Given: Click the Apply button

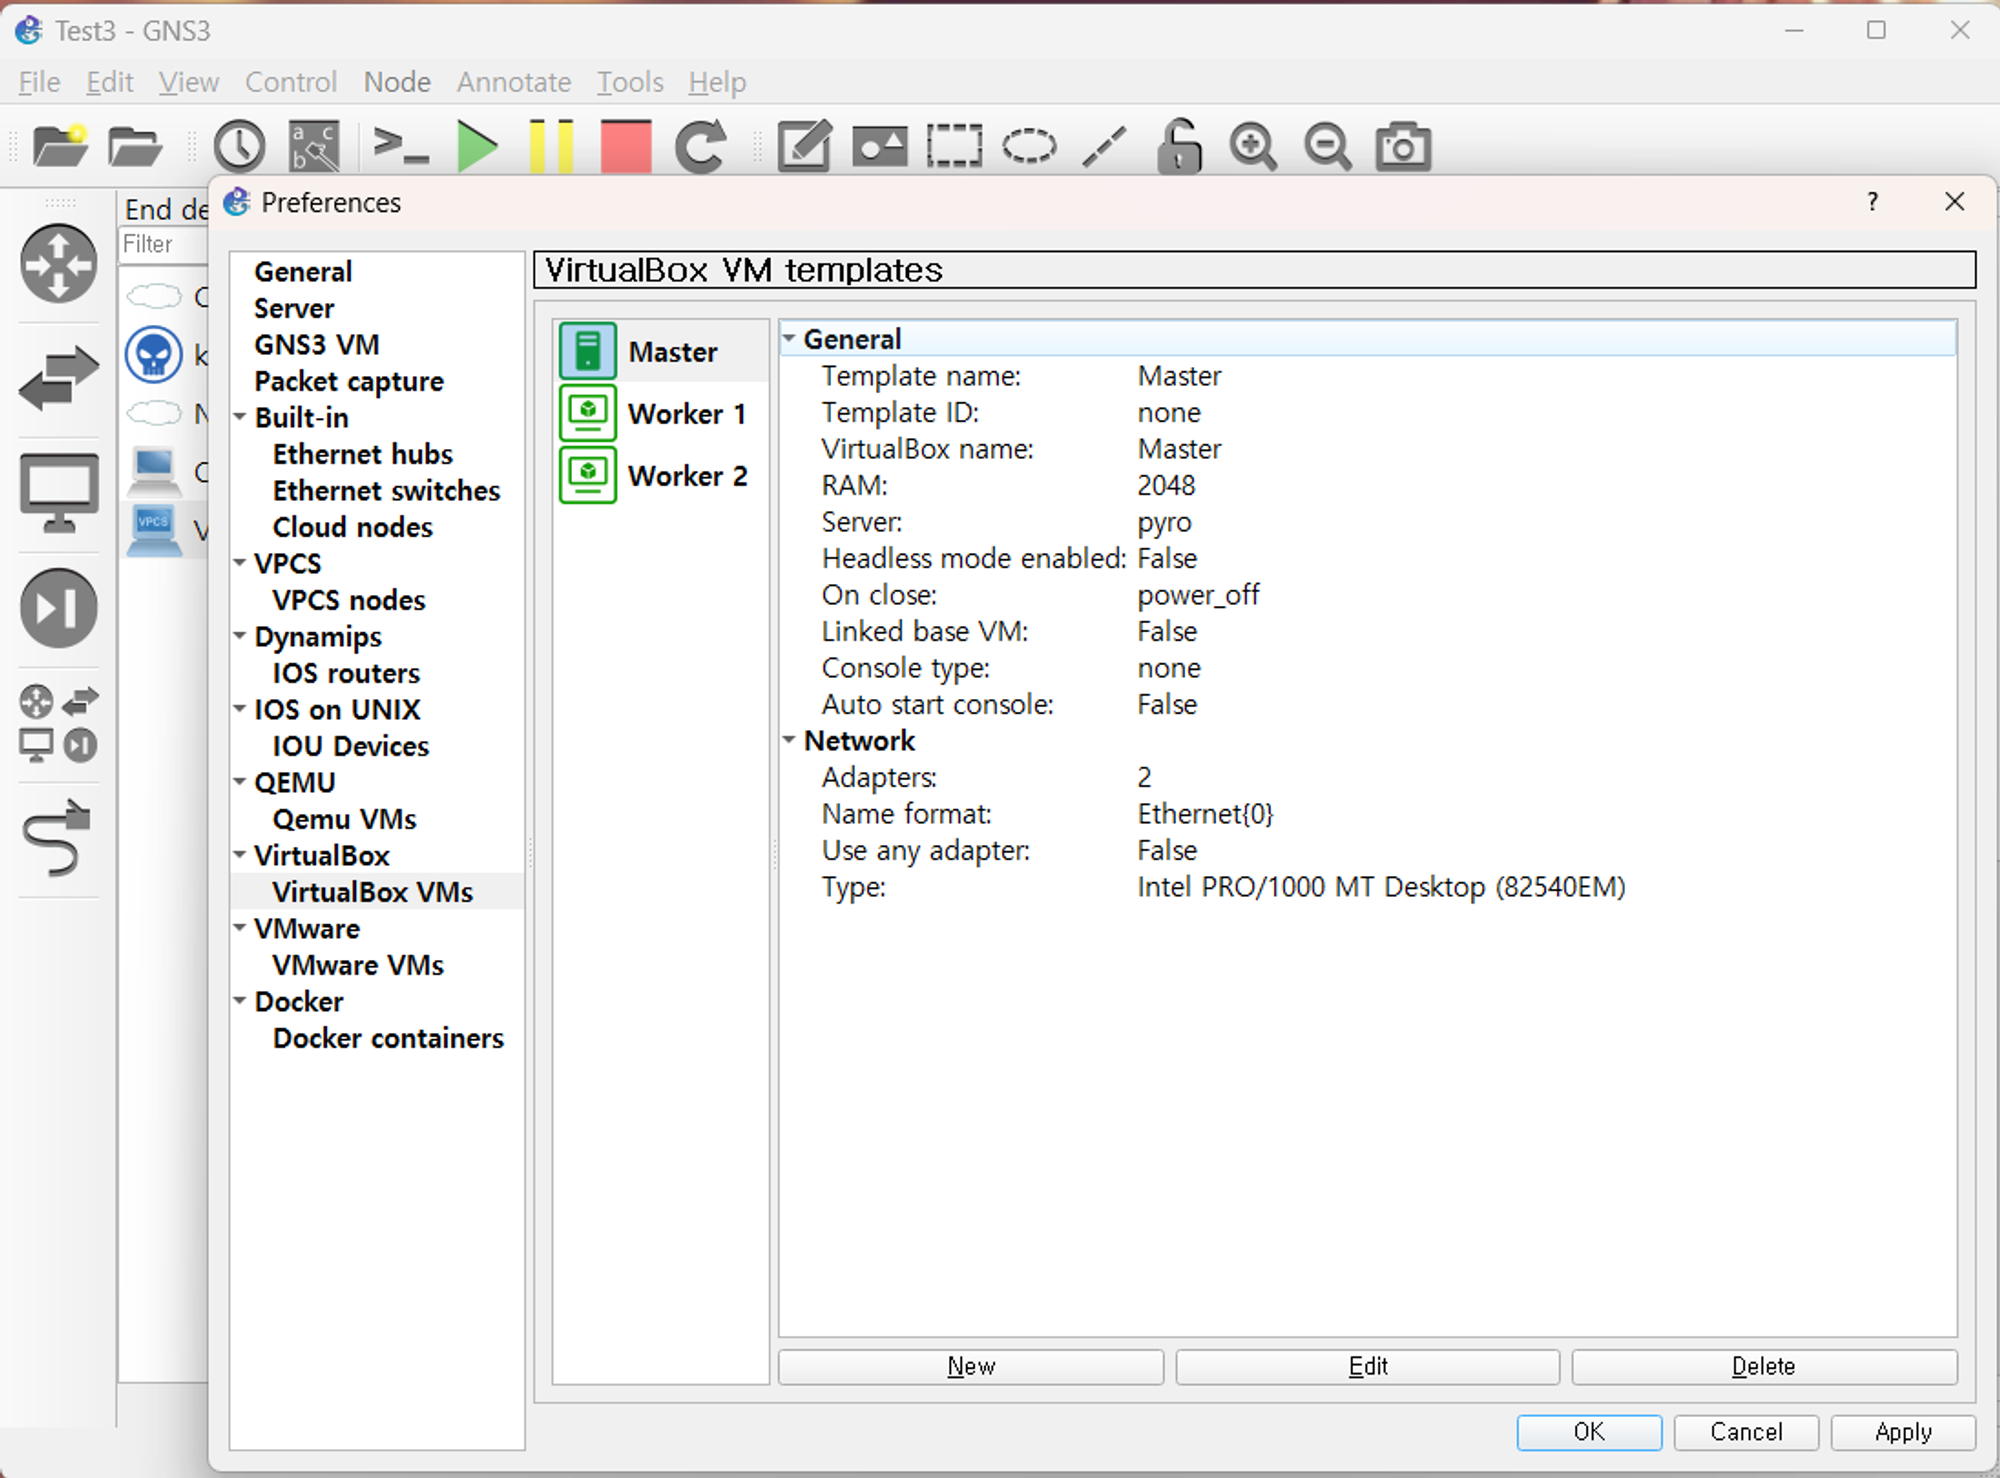Looking at the screenshot, I should [1903, 1432].
